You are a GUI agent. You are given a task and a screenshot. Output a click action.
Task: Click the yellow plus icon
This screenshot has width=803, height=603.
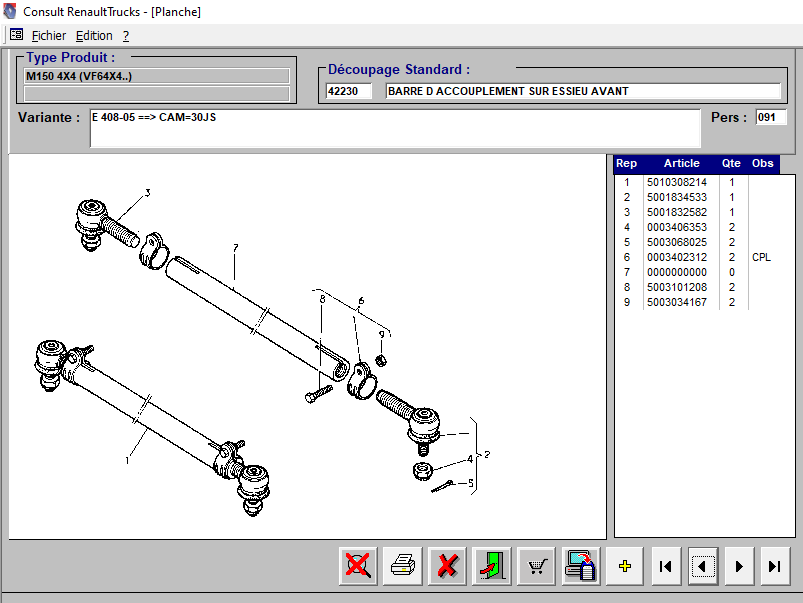625,566
